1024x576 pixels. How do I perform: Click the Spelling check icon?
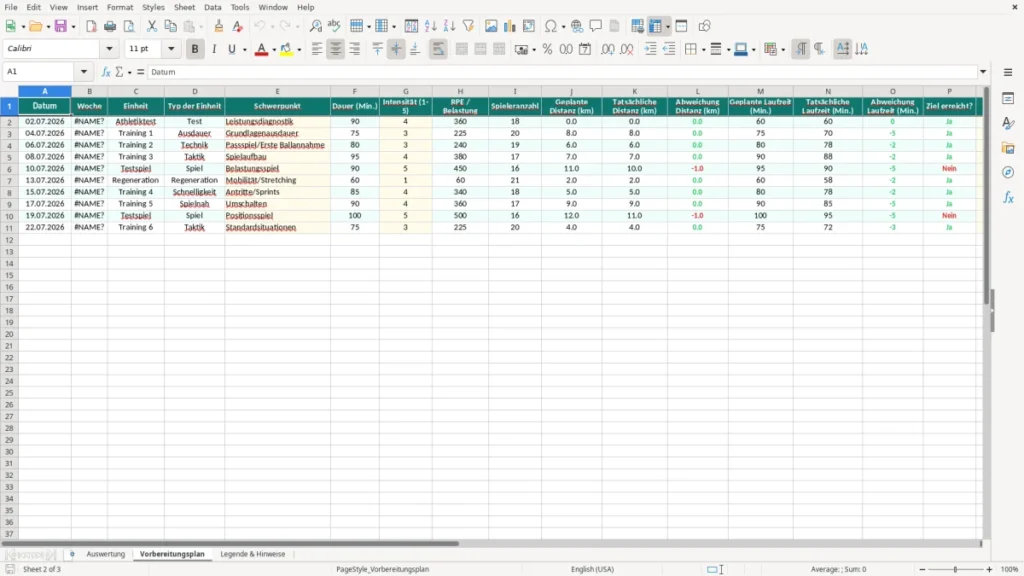pyautogui.click(x=334, y=26)
